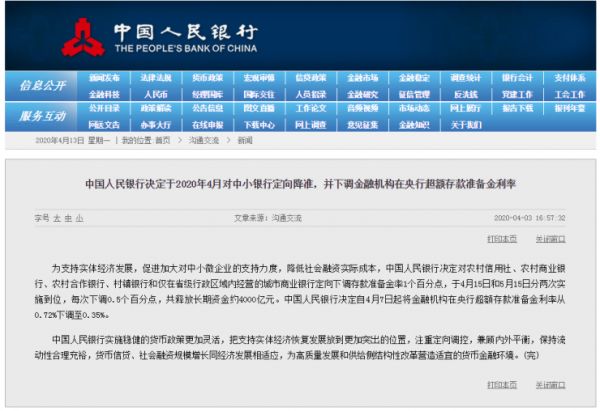Select 工会工作 in the navigation
Screen dimensions: 600x411
(x=570, y=95)
